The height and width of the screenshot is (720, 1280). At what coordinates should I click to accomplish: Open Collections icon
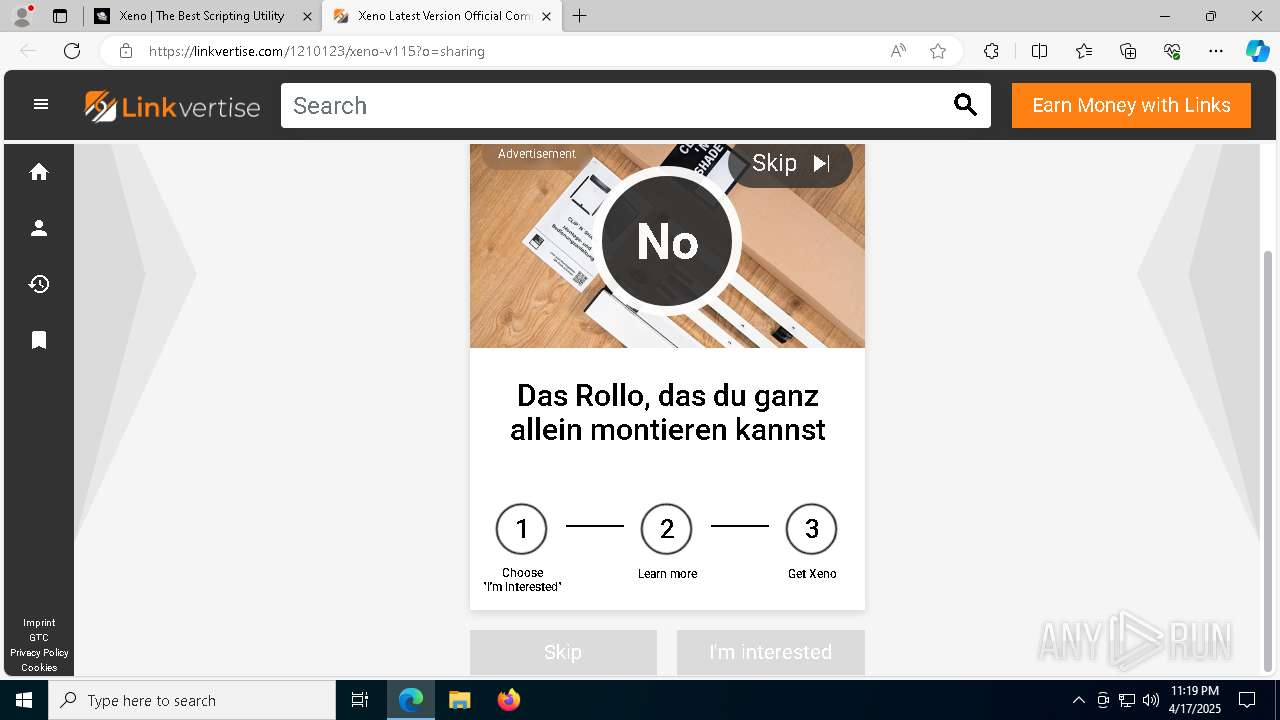1128,51
